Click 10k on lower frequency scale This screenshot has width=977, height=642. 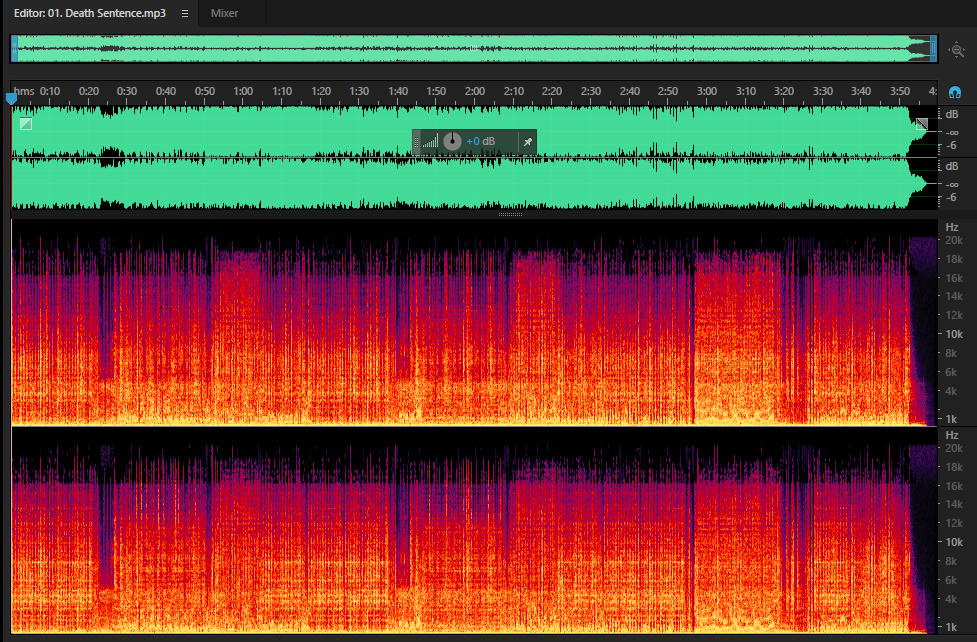pos(954,542)
